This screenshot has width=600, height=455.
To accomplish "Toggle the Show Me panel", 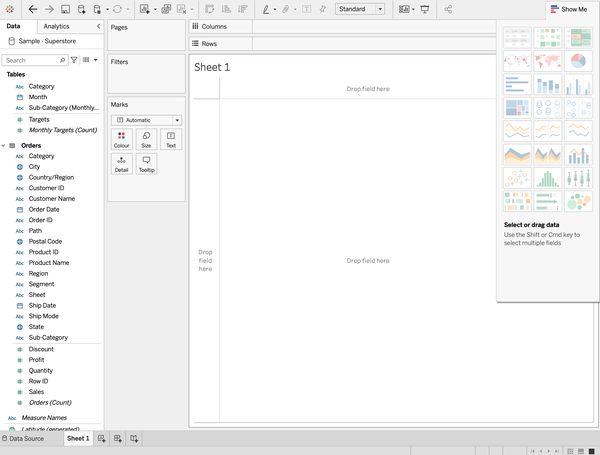I will [568, 9].
